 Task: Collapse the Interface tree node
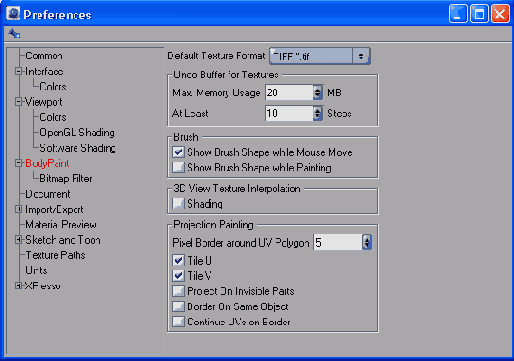[18, 71]
